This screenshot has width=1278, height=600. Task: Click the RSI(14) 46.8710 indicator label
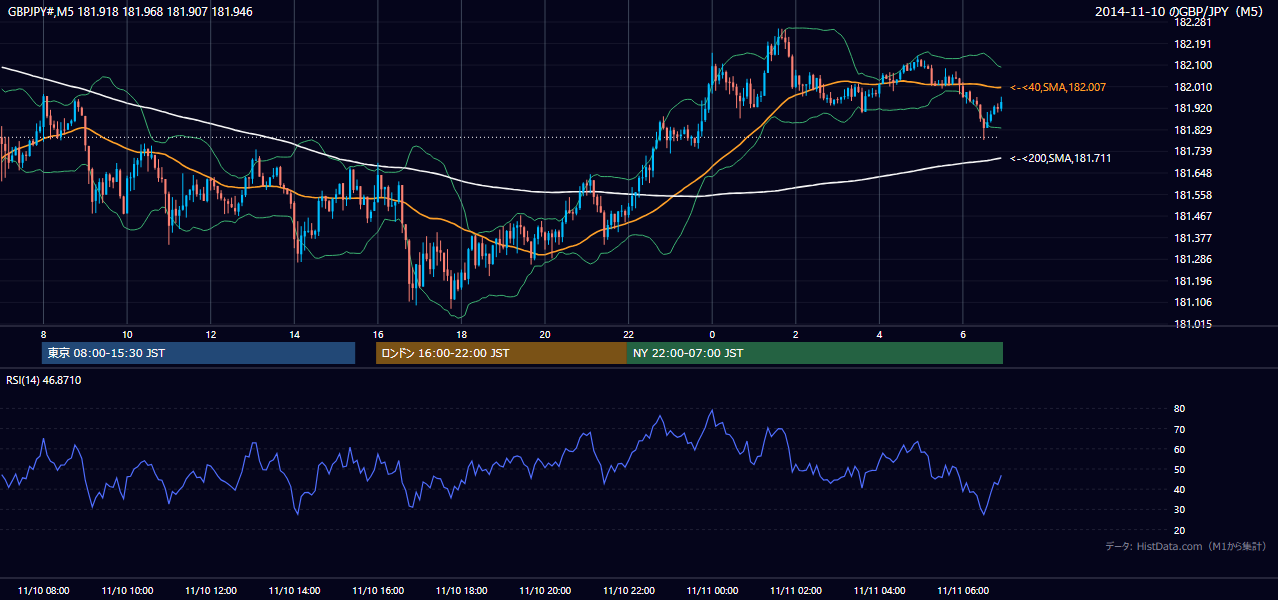44,380
